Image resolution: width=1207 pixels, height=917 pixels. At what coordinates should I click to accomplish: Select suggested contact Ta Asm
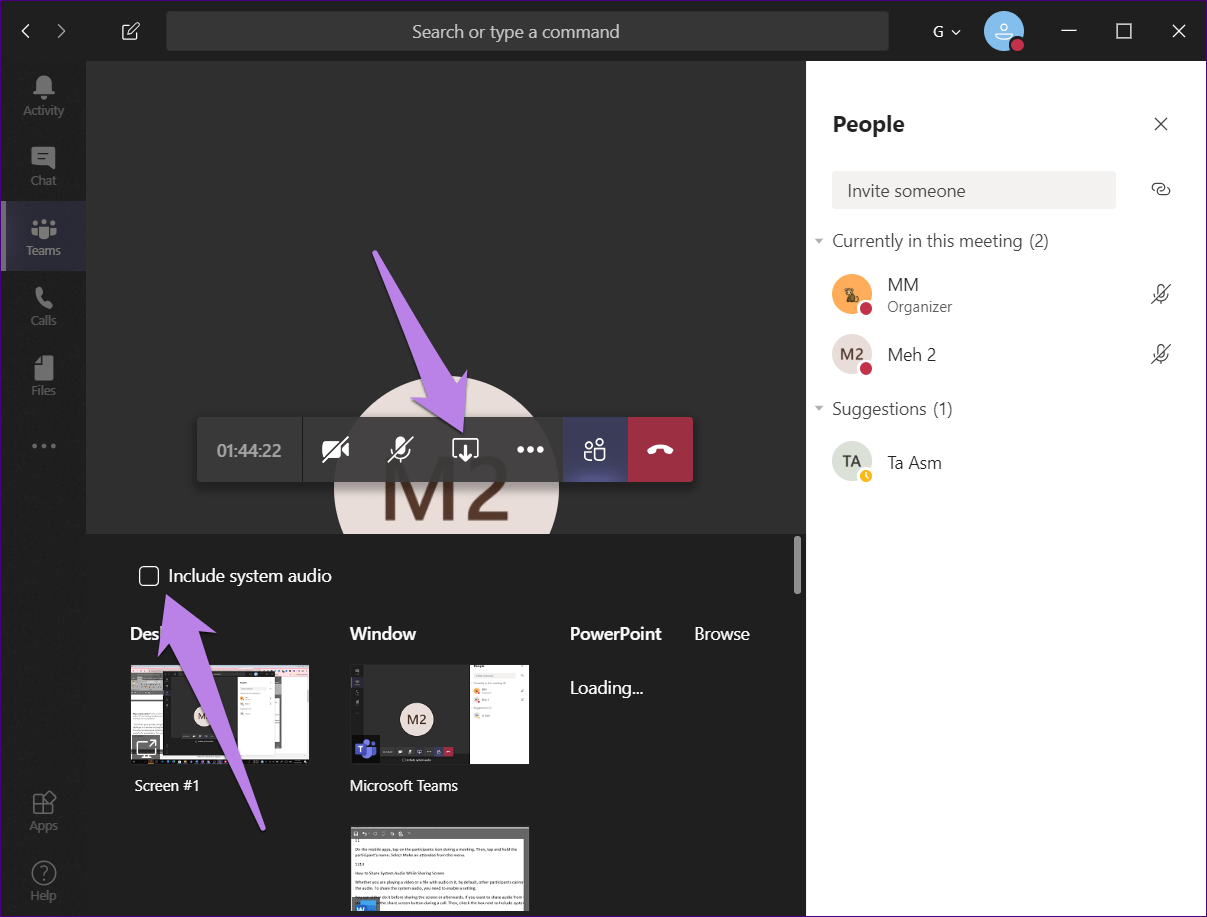click(x=914, y=462)
